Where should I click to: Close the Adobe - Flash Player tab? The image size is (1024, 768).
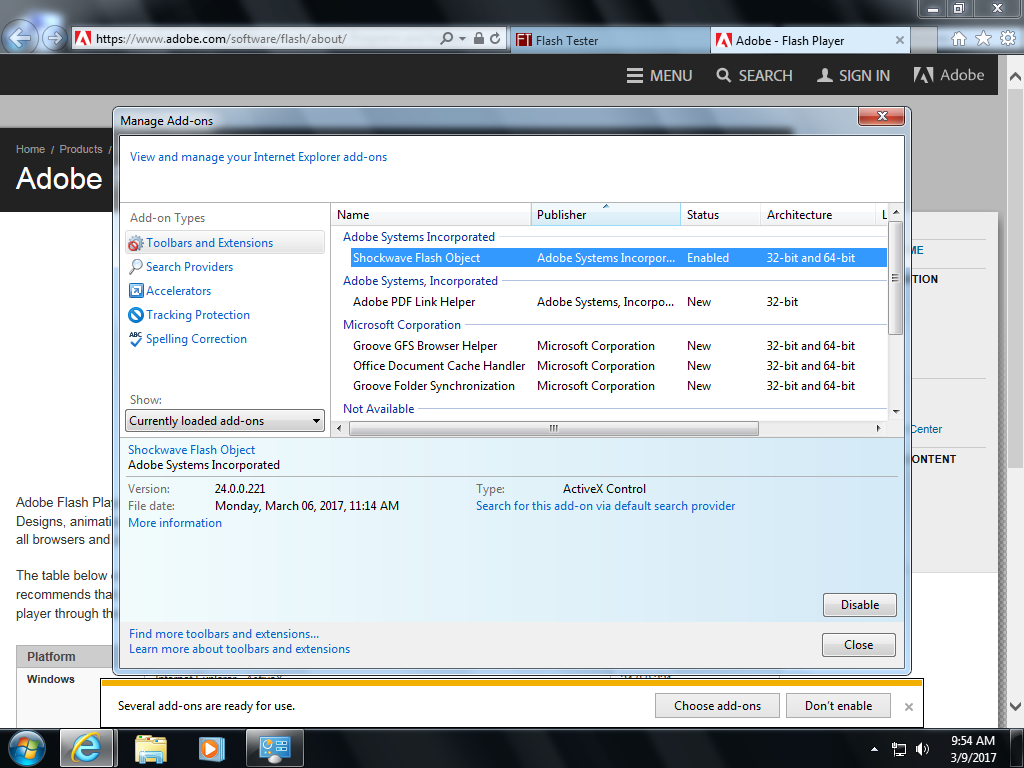tap(900, 40)
